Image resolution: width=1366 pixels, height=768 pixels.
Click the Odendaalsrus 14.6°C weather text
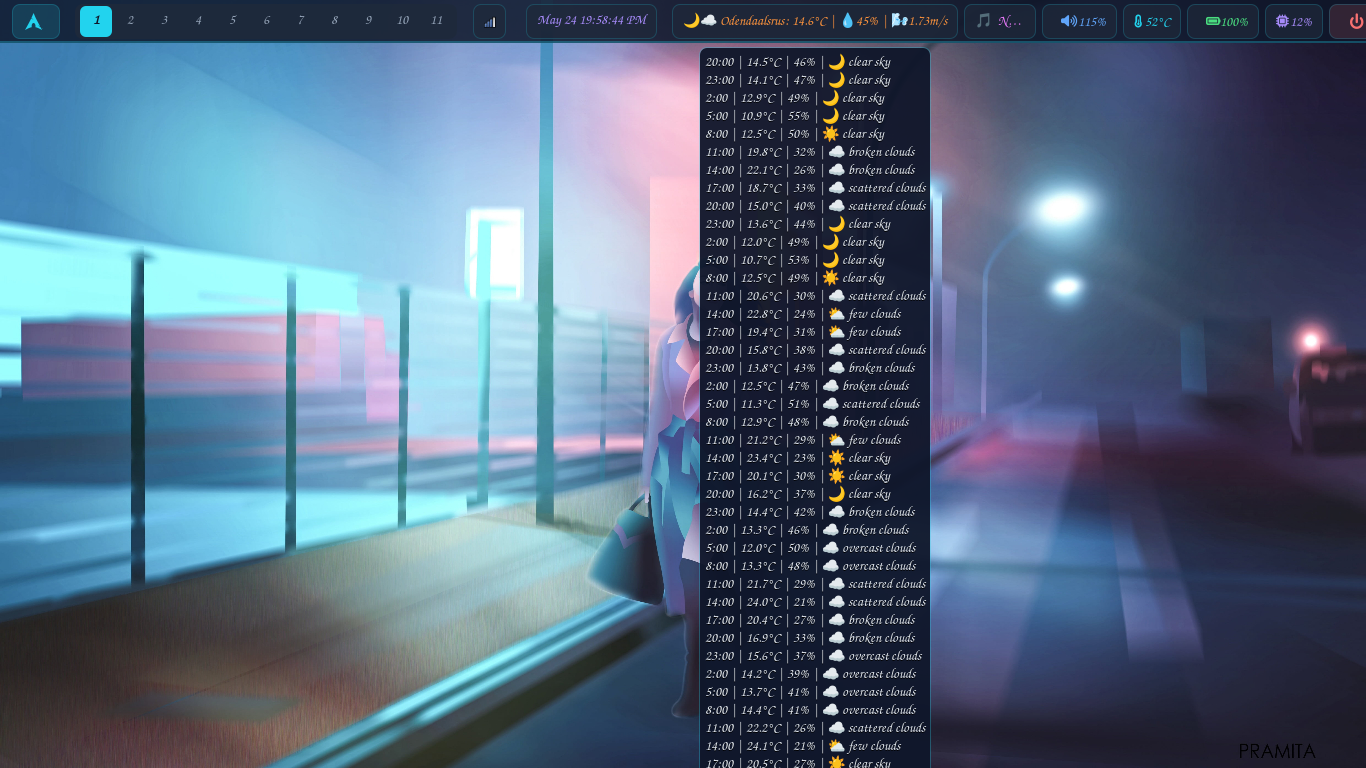coord(774,21)
